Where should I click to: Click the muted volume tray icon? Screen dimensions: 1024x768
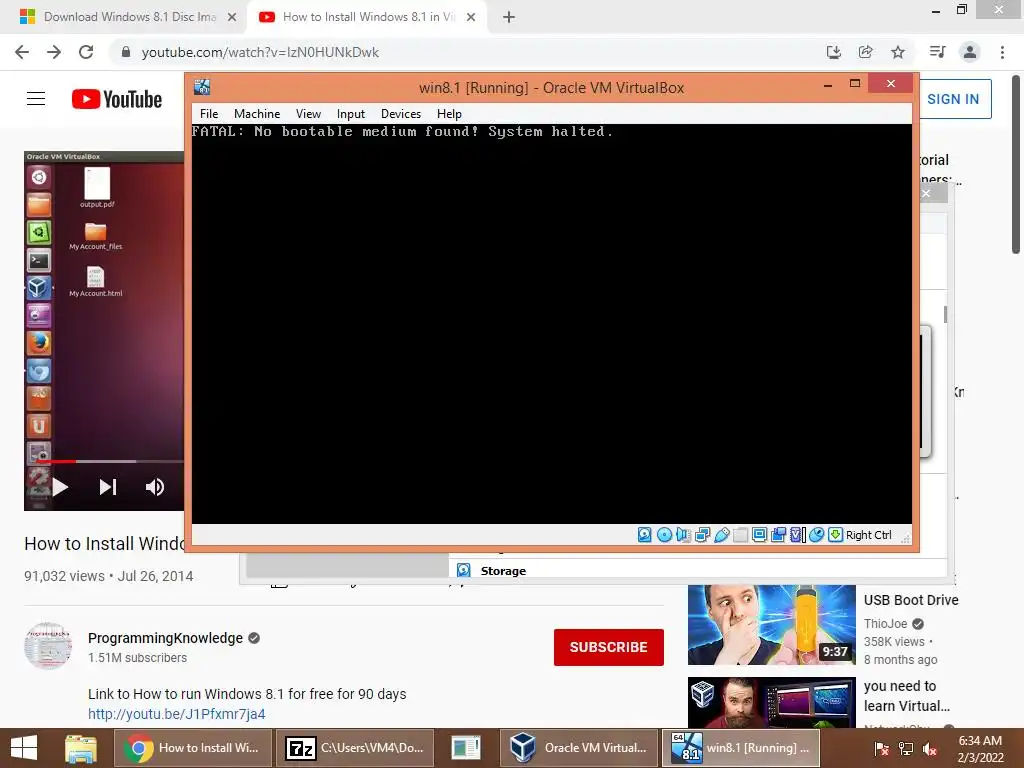click(930, 749)
